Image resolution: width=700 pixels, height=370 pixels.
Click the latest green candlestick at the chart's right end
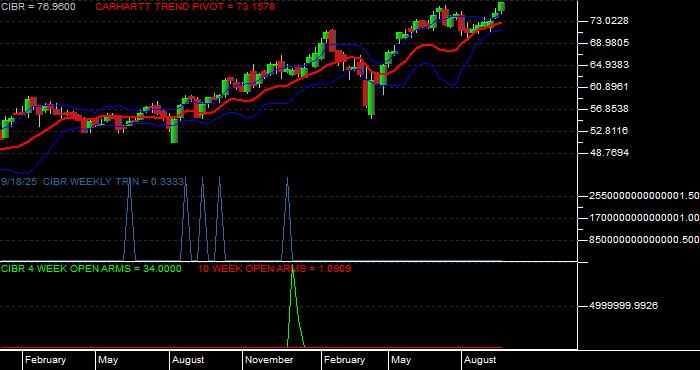[501, 6]
